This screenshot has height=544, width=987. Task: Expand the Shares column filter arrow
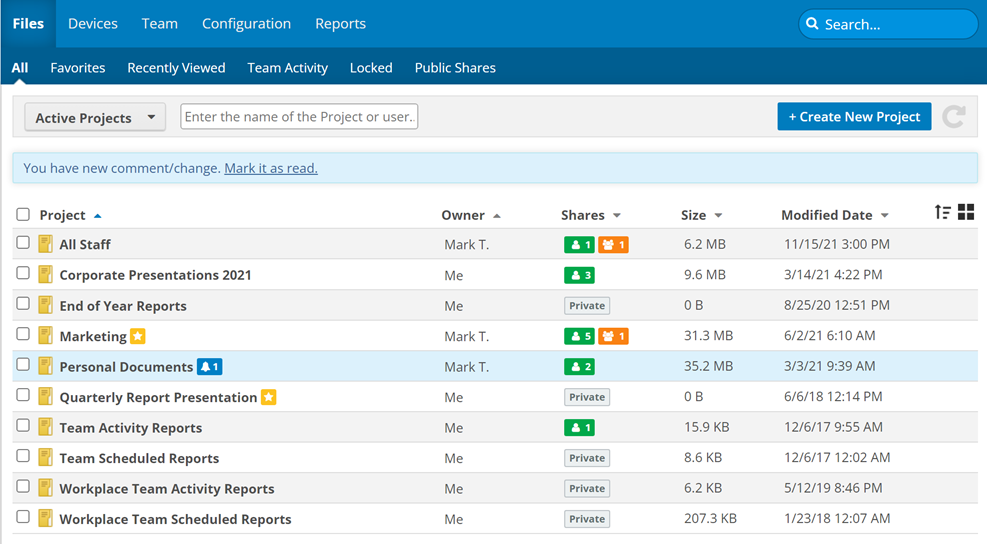617,216
